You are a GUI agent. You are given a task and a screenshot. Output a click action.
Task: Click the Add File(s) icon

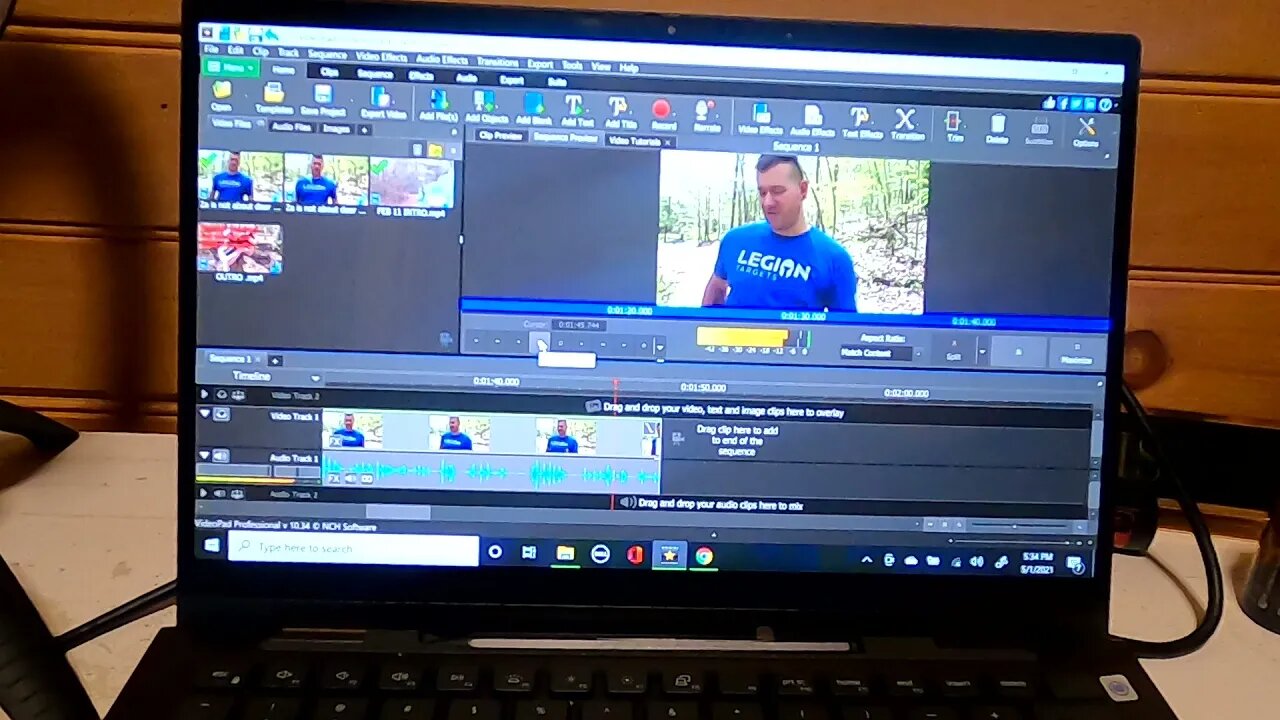coord(439,104)
